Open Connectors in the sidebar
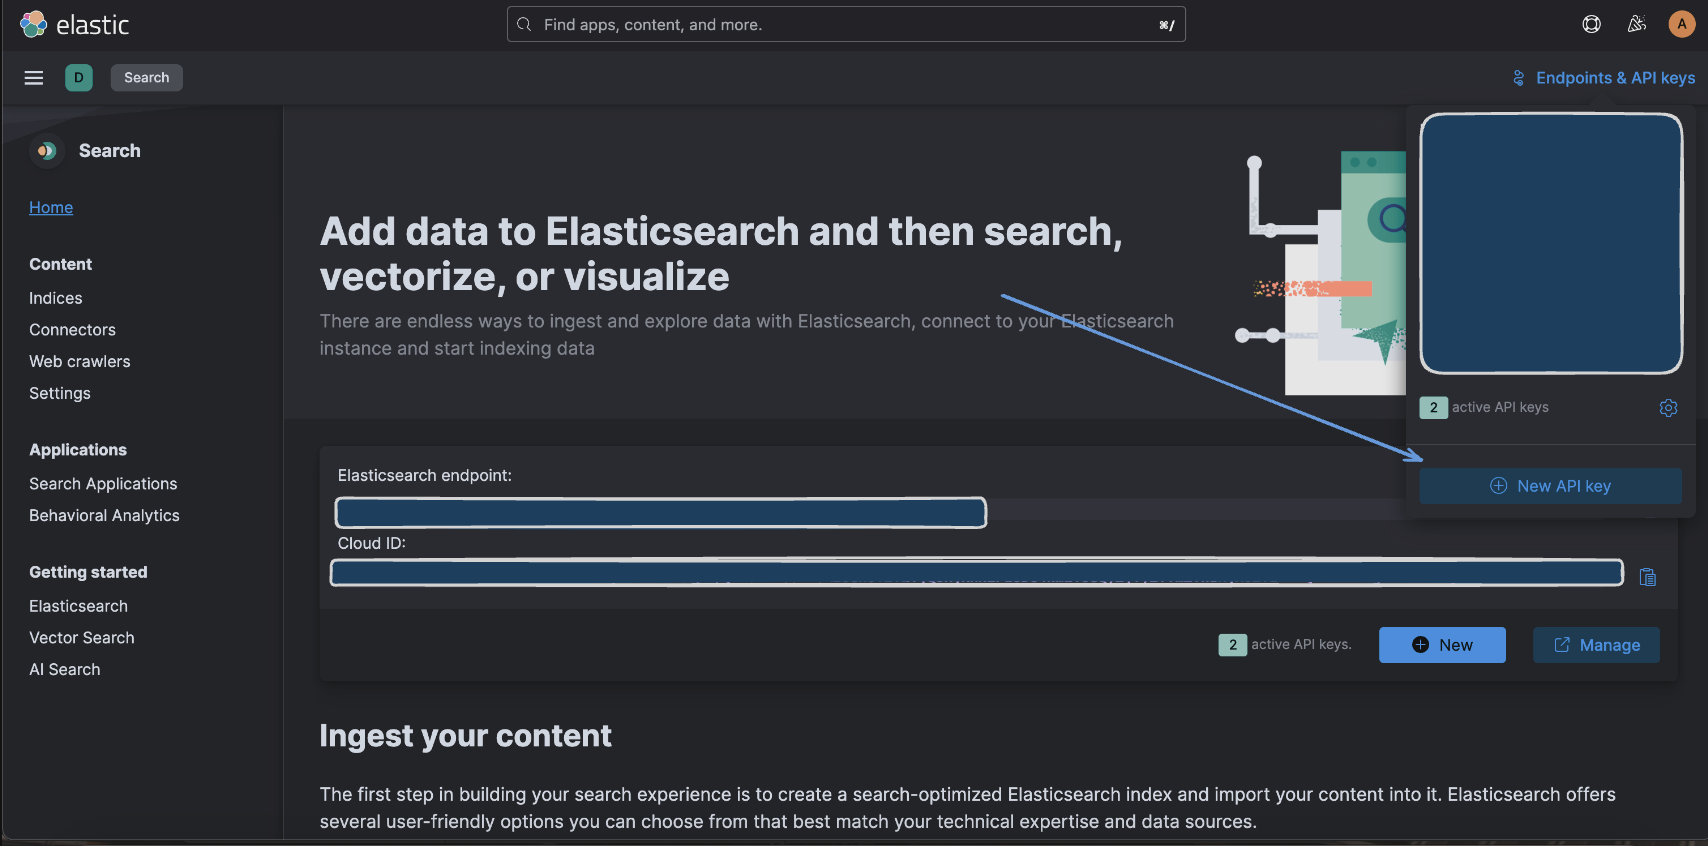 tap(72, 330)
